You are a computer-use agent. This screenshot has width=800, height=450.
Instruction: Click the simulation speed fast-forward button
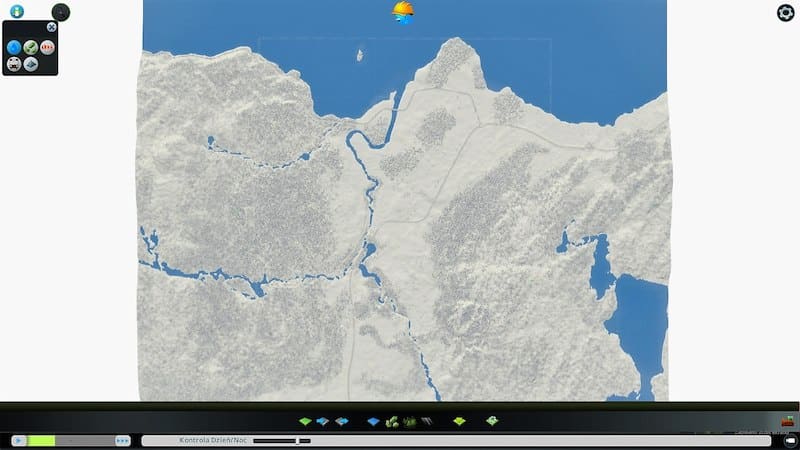122,440
